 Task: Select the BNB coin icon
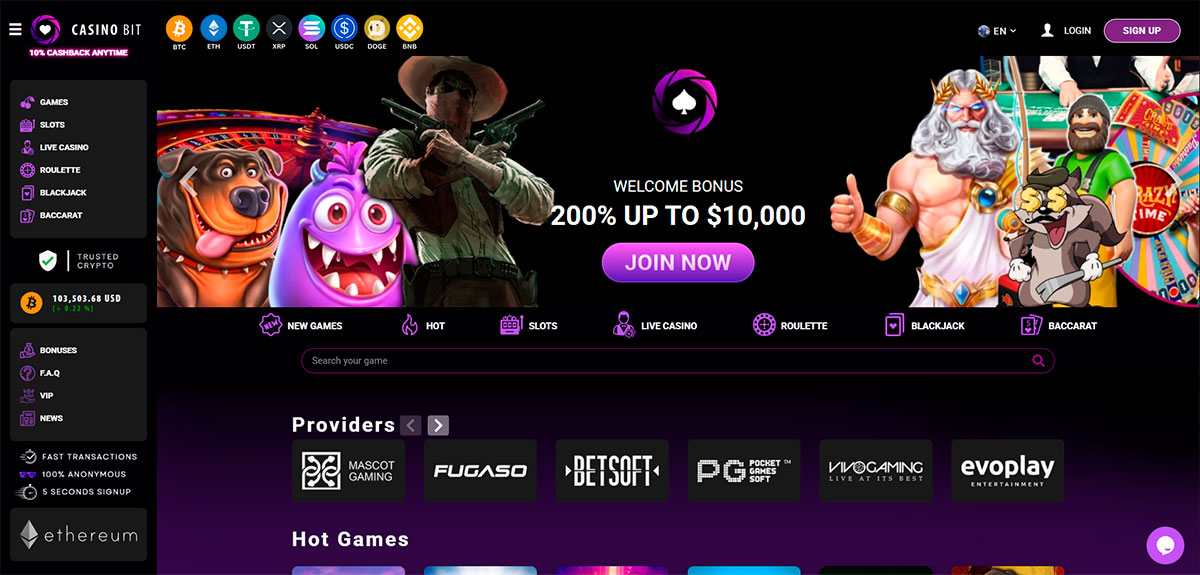tap(409, 28)
